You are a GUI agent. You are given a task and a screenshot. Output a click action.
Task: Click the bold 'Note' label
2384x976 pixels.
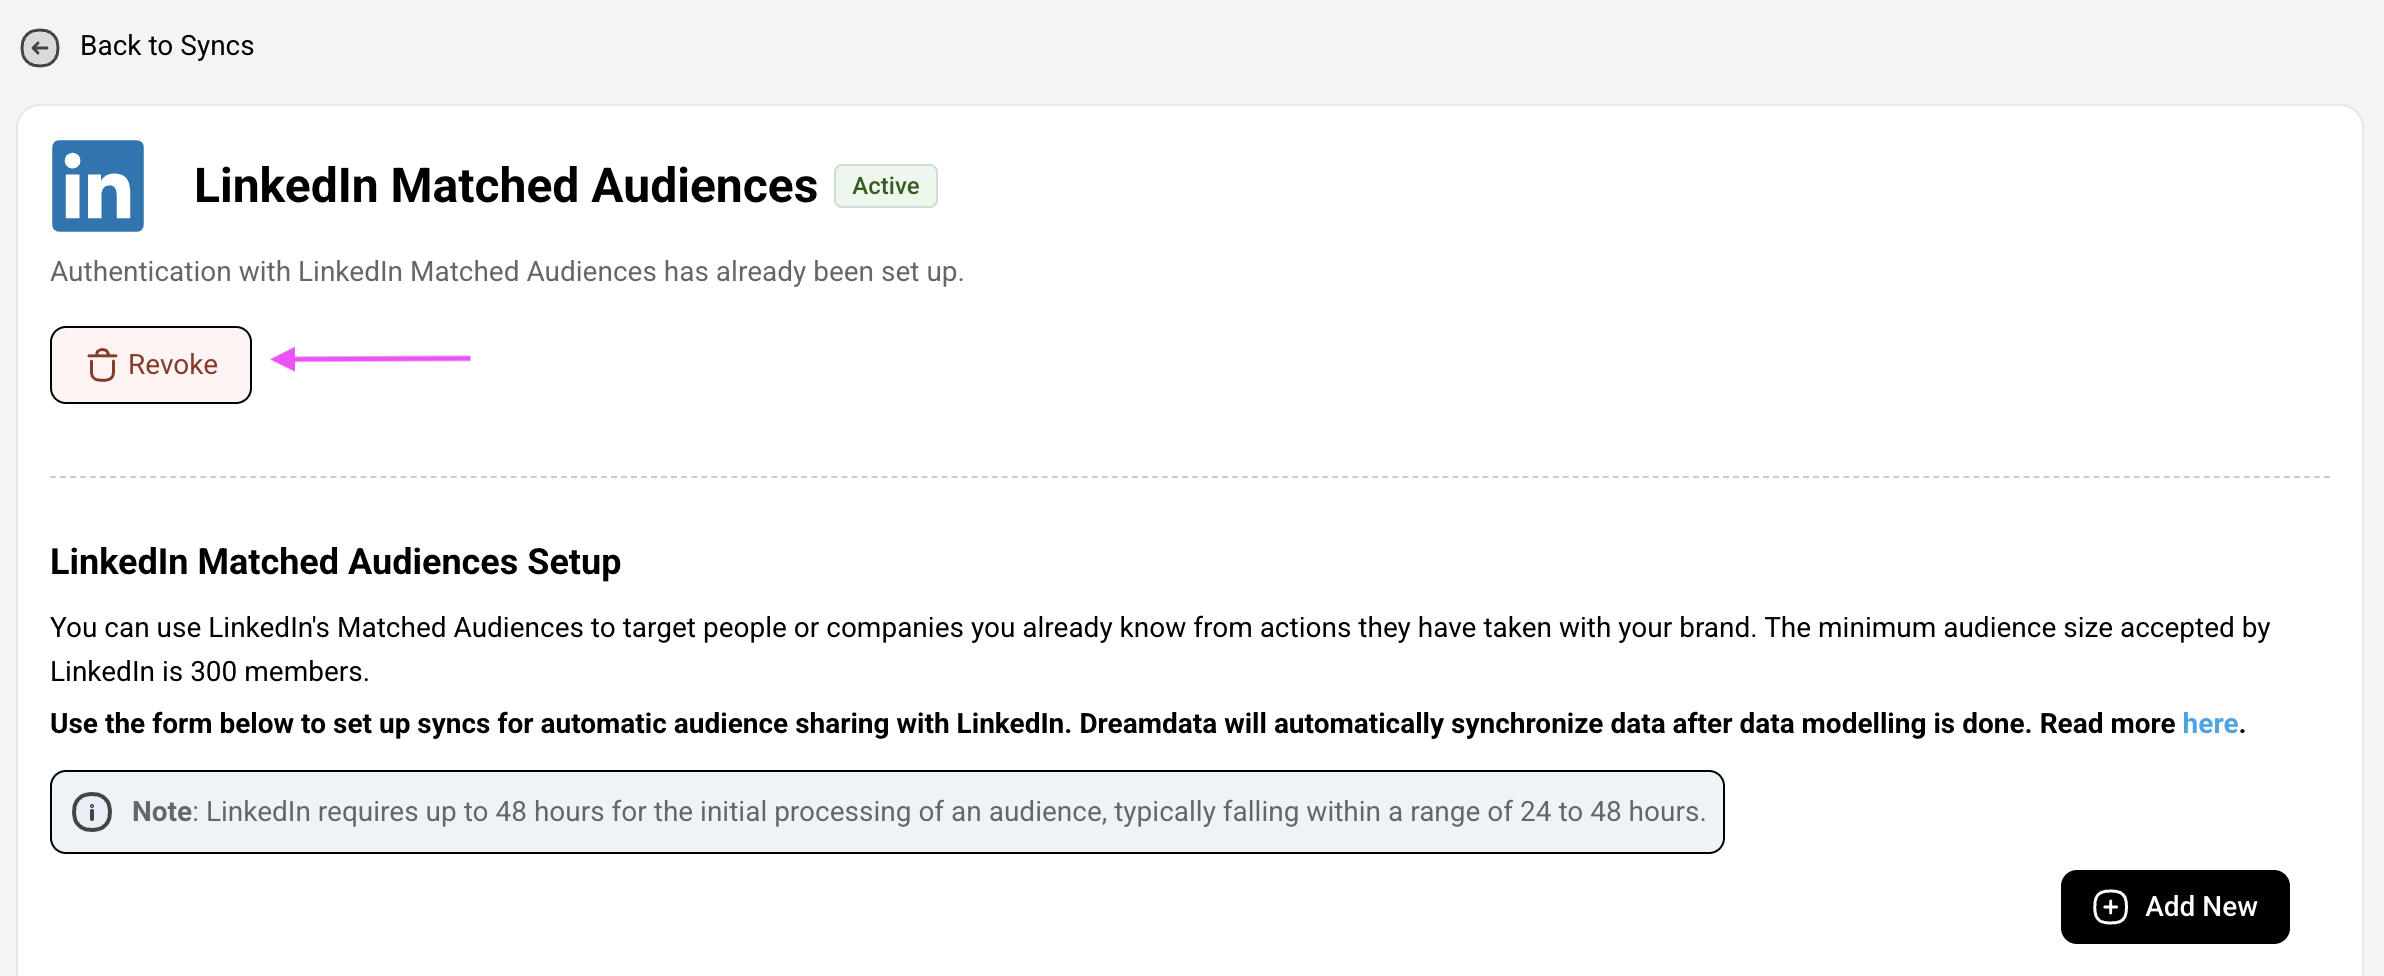[161, 811]
